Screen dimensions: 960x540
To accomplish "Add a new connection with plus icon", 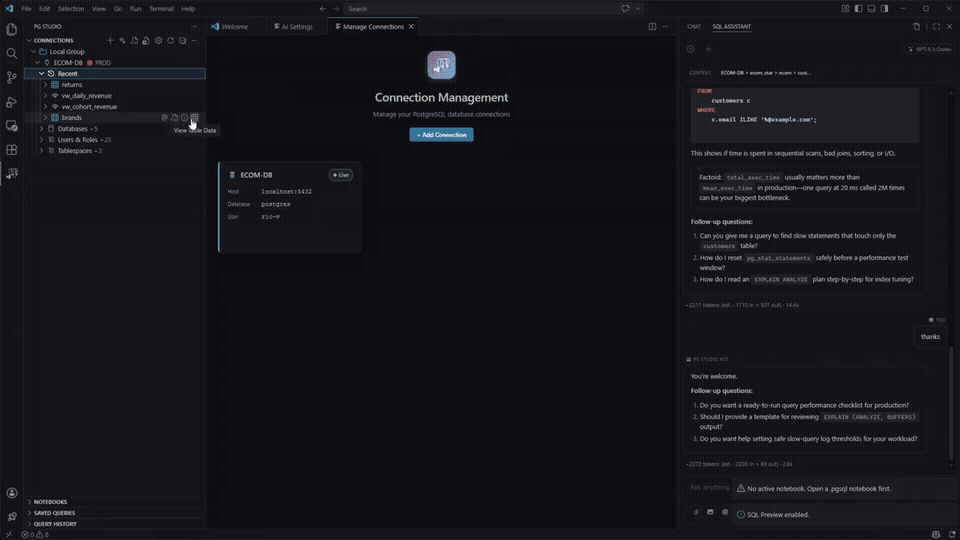I will click(110, 40).
